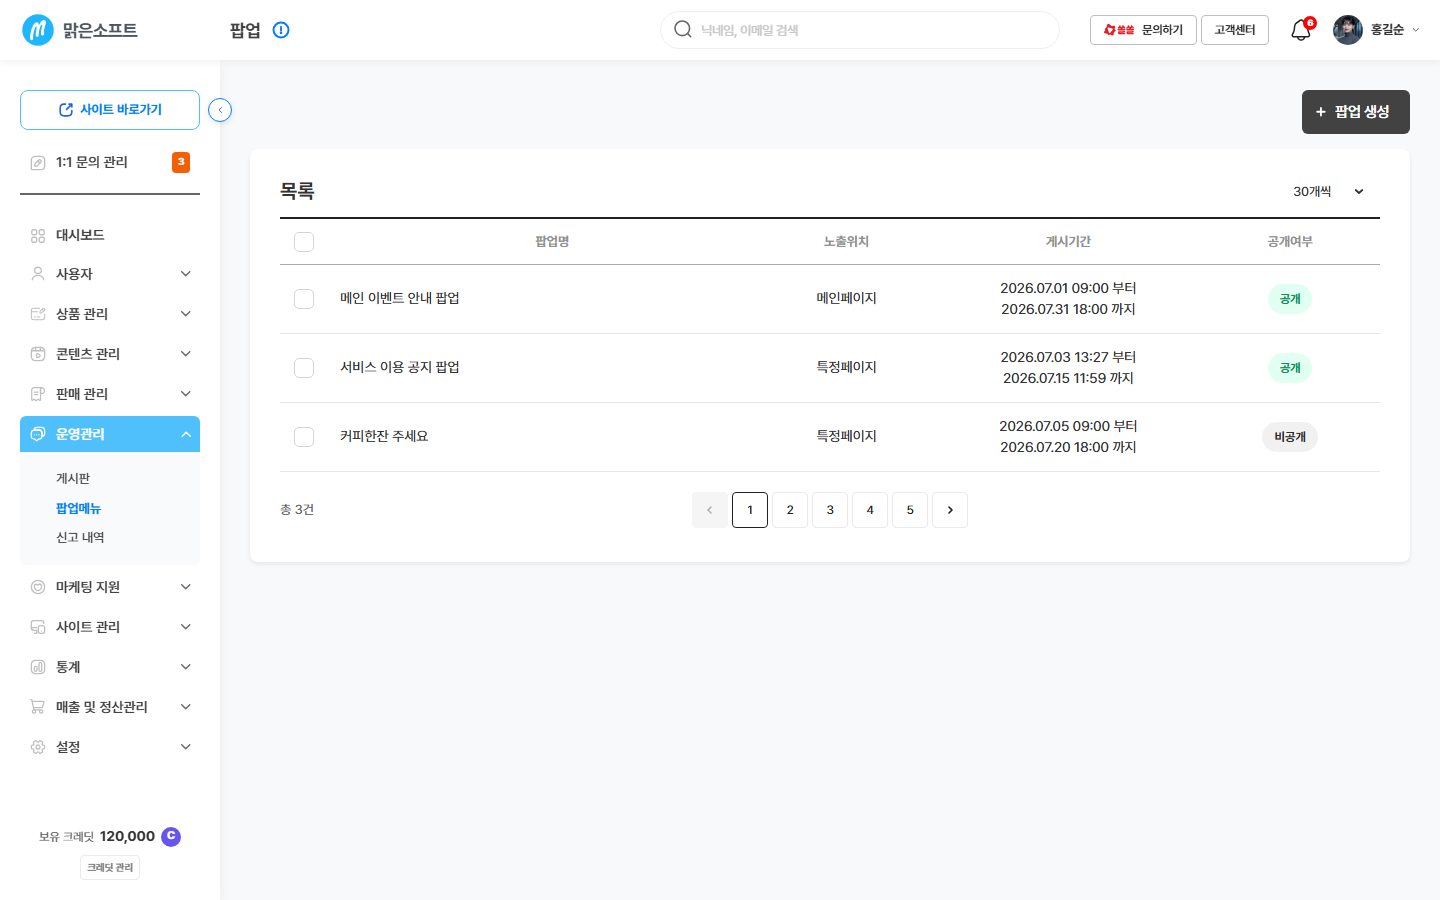The height and width of the screenshot is (900, 1440).
Task: Click the 사이트 관리 icon
Action: coord(38,627)
